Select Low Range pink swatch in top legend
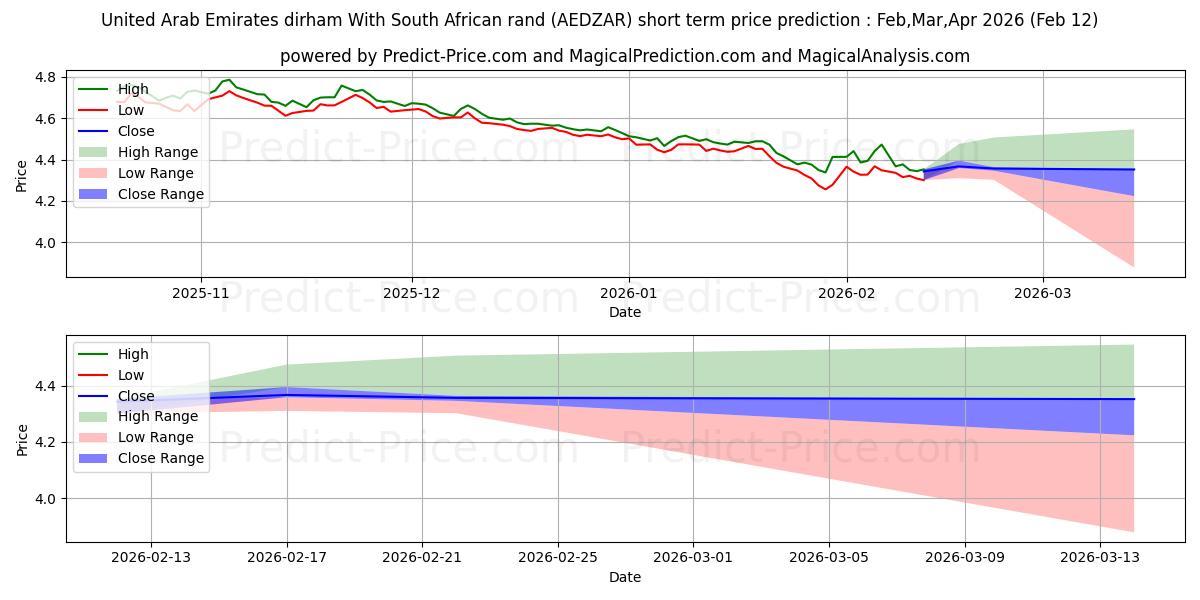Image resolution: width=1200 pixels, height=600 pixels. [92, 174]
